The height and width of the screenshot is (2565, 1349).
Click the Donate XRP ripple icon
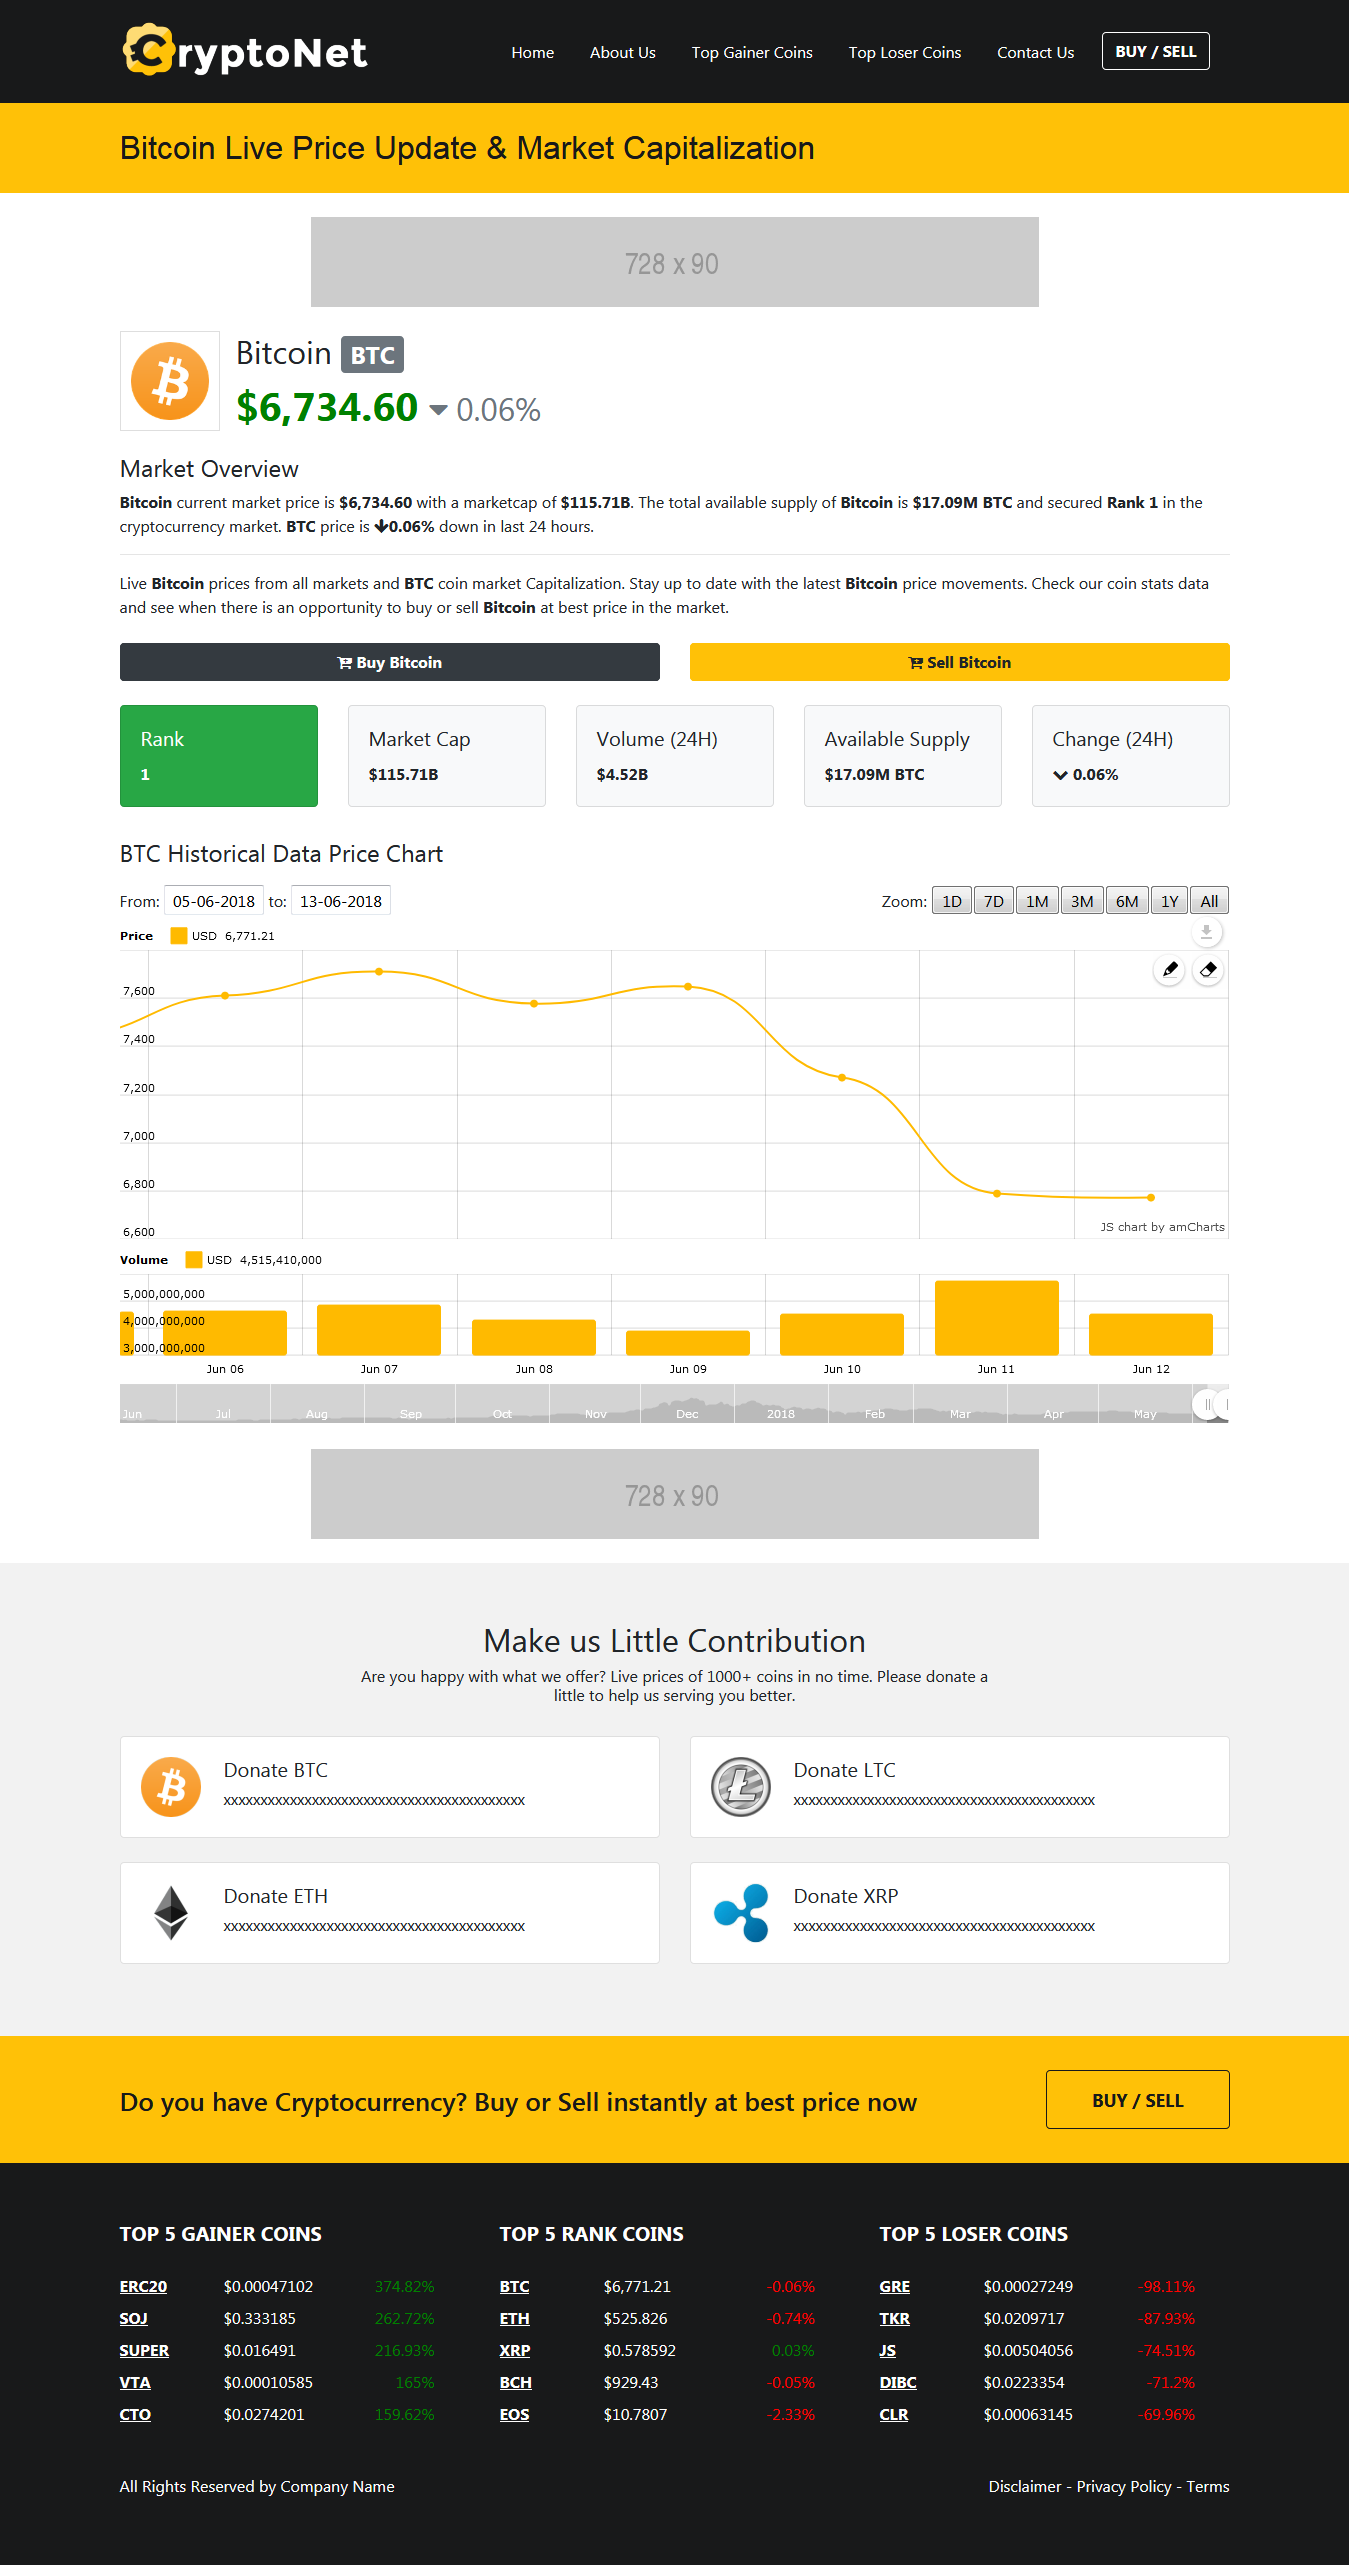[740, 1913]
